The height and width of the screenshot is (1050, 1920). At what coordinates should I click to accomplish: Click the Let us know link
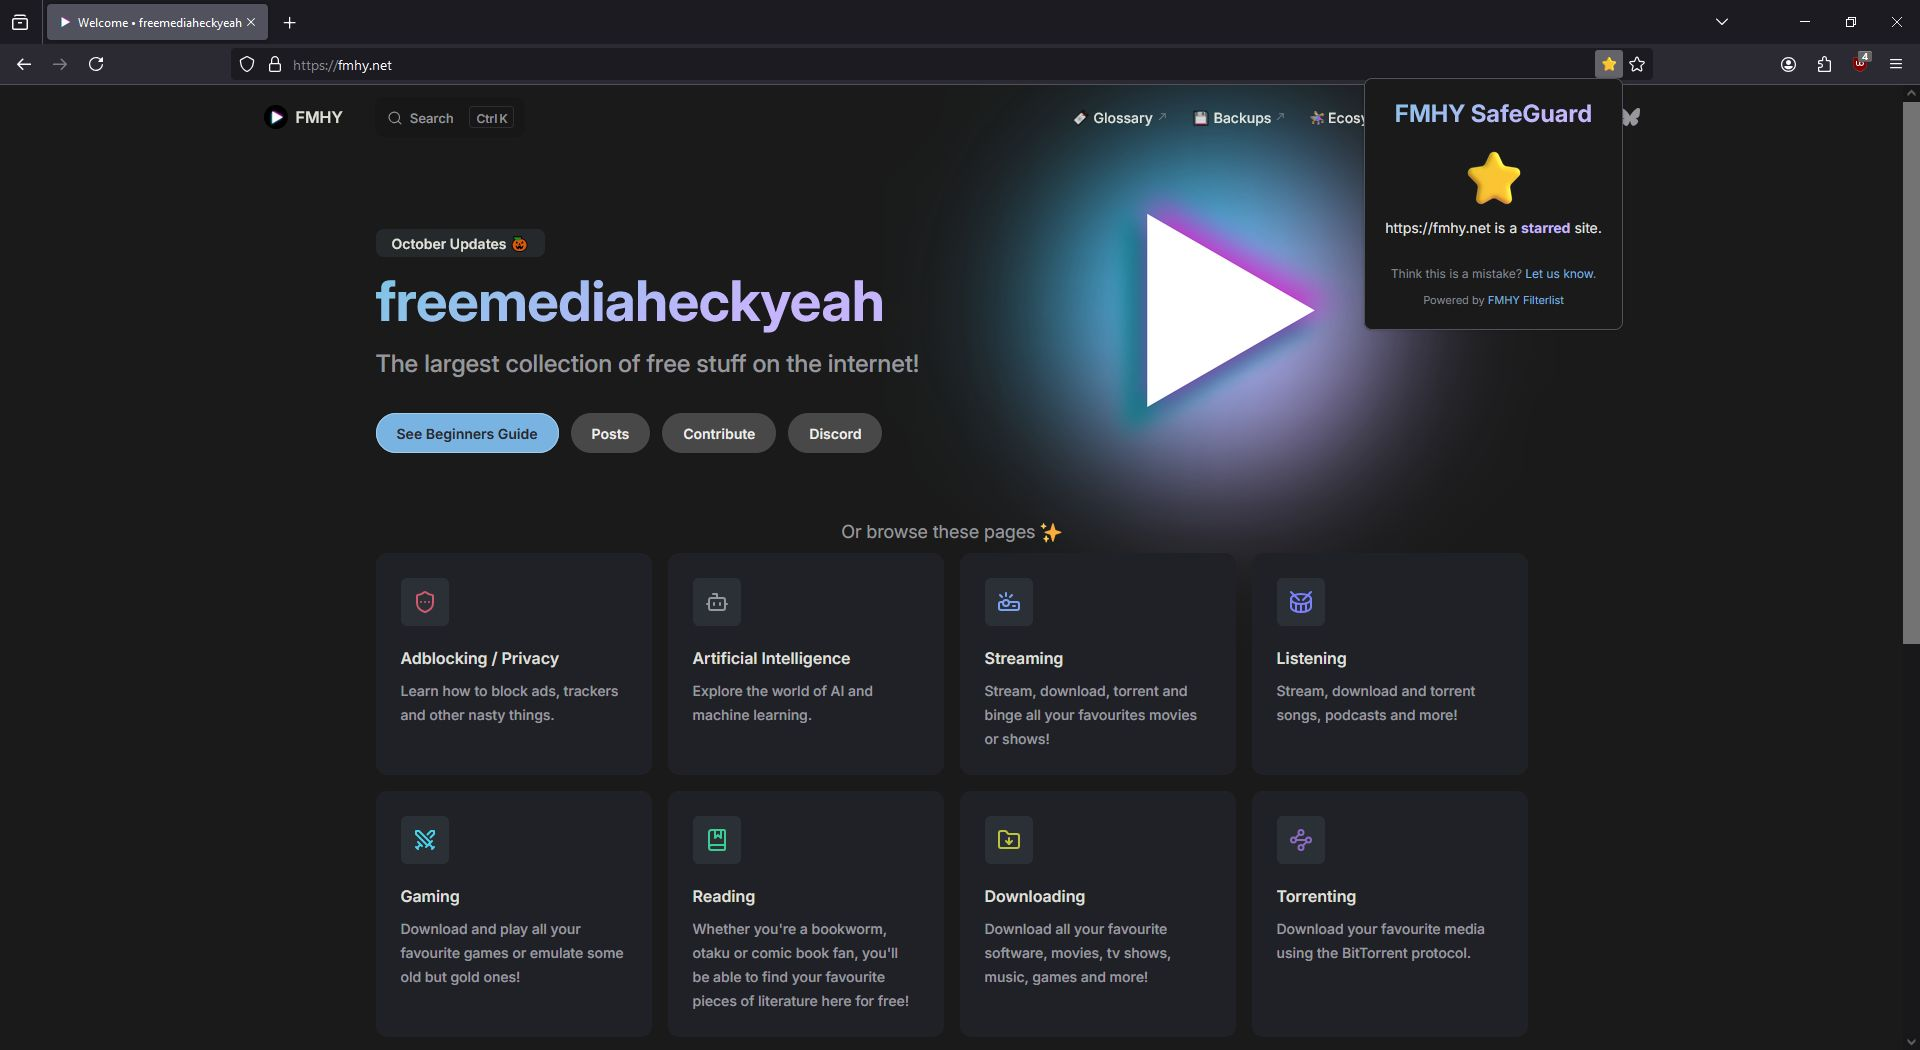1560,274
